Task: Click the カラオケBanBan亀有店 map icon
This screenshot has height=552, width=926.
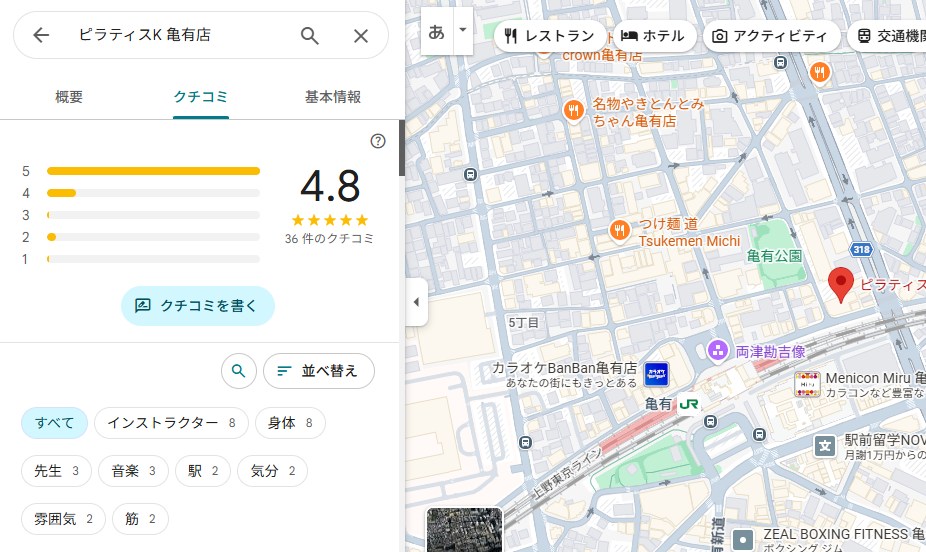Action: click(x=656, y=374)
